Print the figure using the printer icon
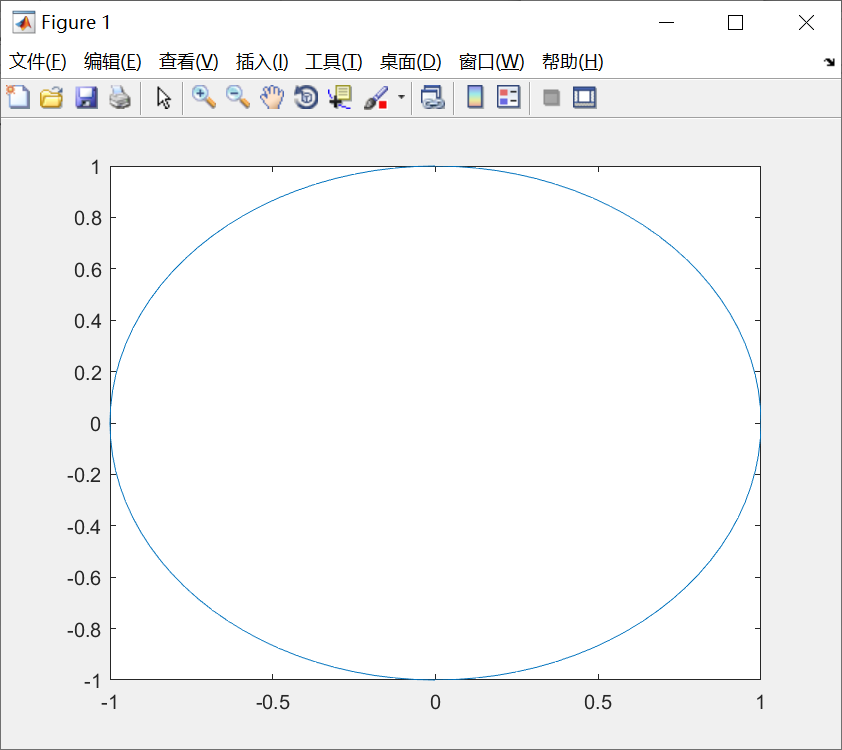 [x=120, y=98]
